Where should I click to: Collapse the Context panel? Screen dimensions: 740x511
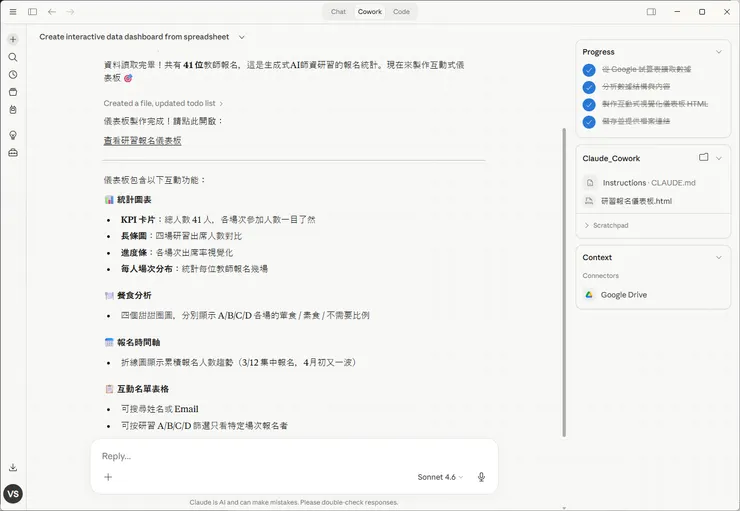tap(719, 258)
